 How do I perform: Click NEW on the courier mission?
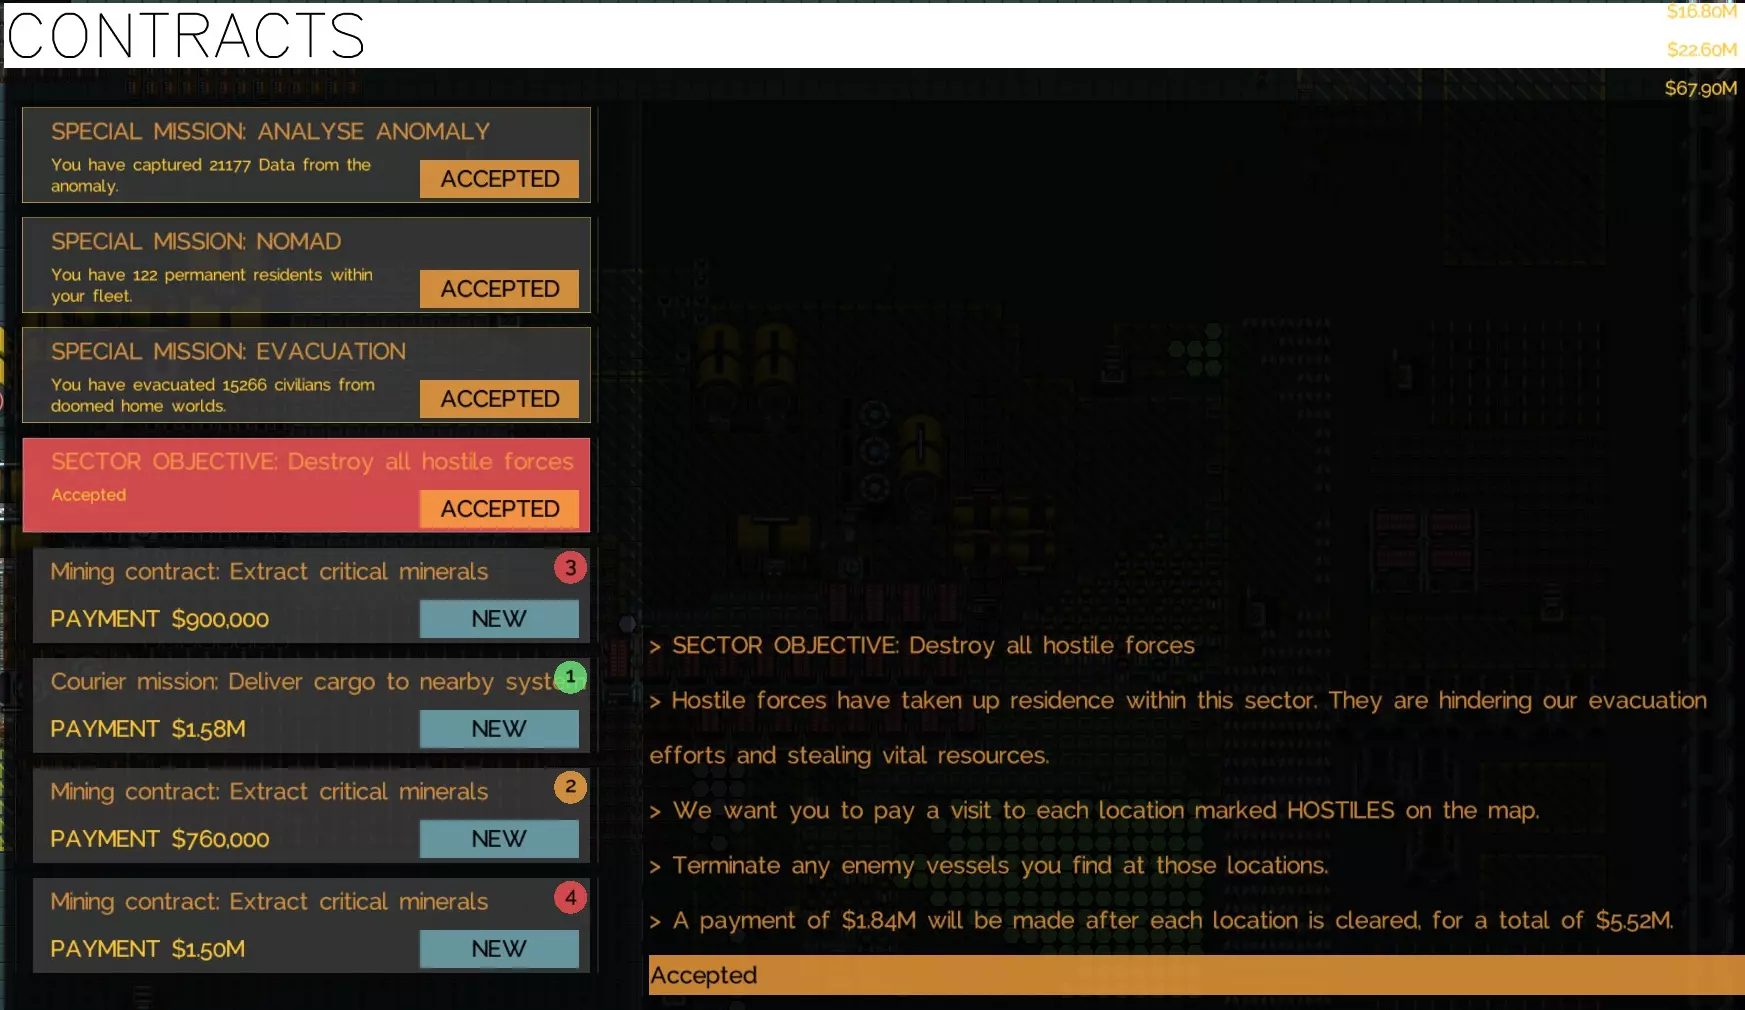[499, 729]
